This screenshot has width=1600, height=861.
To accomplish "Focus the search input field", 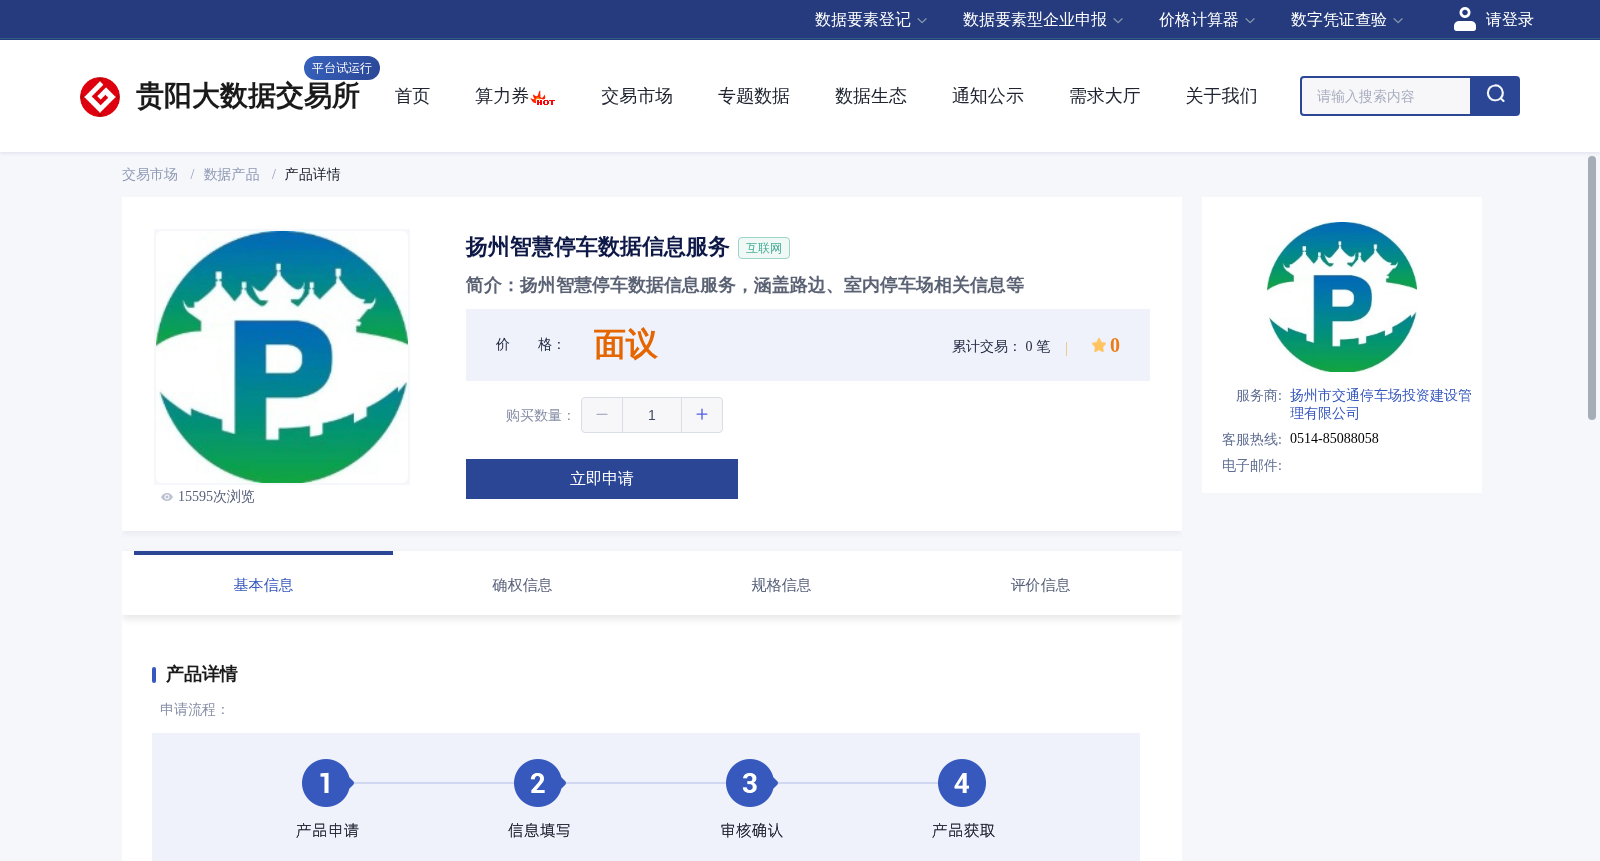I will (x=1385, y=96).
